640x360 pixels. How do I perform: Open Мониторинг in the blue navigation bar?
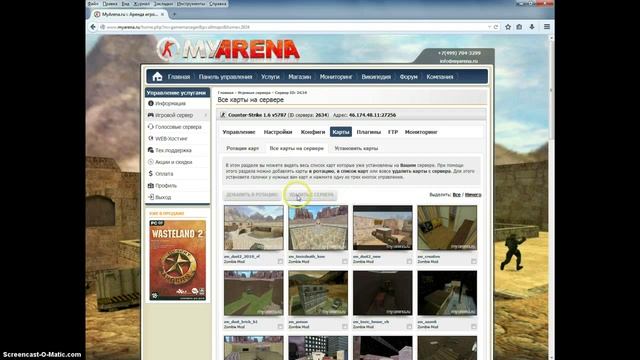pyautogui.click(x=336, y=77)
